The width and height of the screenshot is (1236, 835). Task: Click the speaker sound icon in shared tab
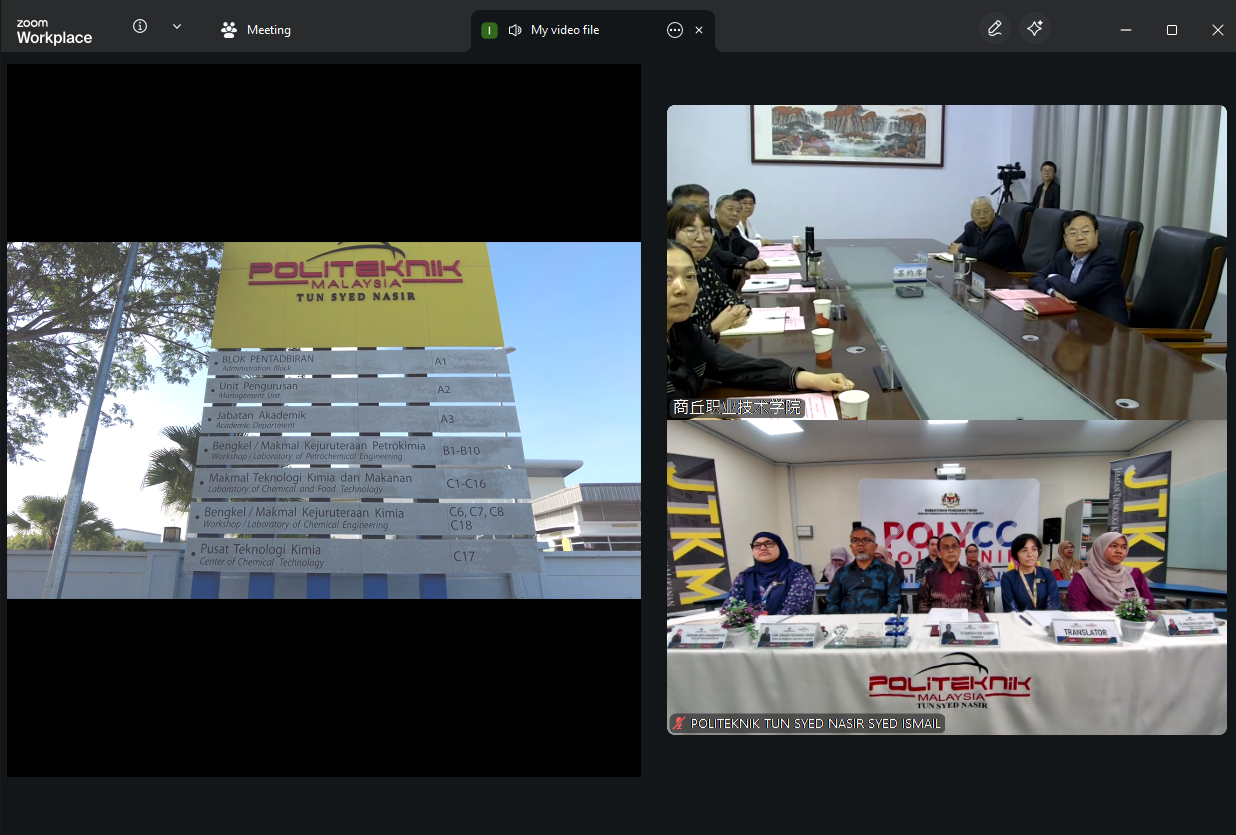click(x=515, y=30)
